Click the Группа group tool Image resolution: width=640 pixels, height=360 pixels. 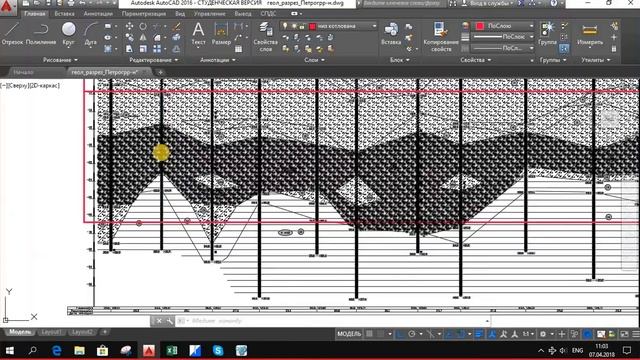[547, 33]
